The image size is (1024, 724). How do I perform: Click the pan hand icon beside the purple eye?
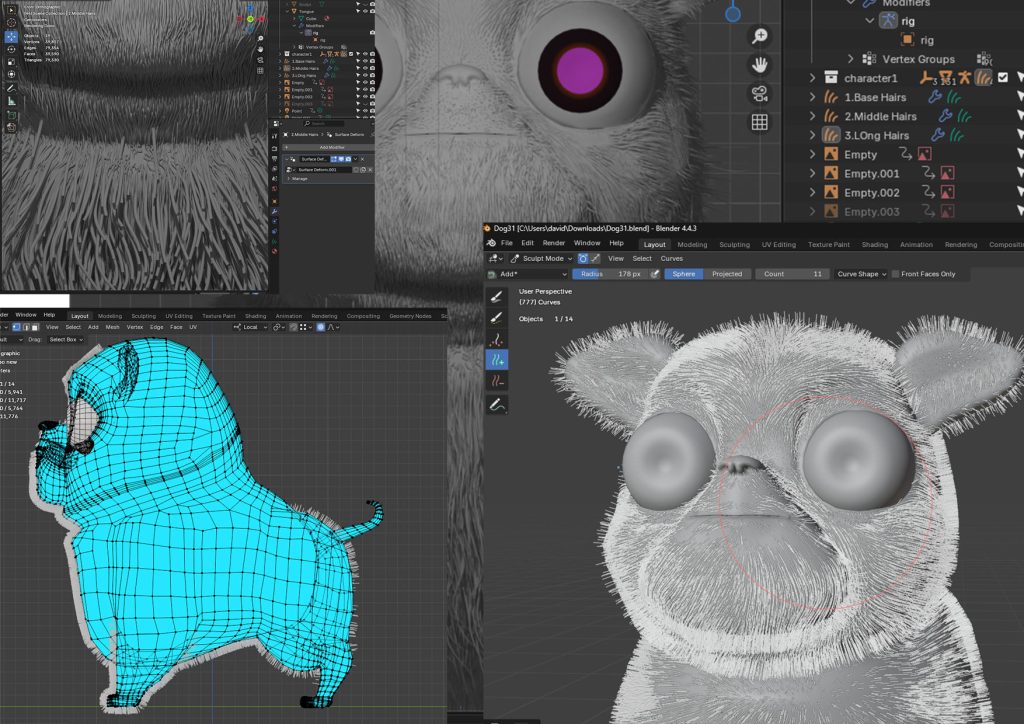point(759,65)
